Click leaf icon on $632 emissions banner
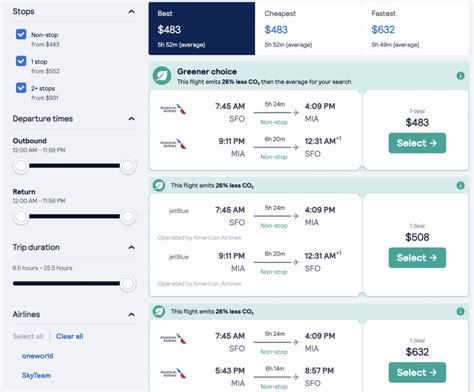This screenshot has width=474, height=392. (x=159, y=311)
